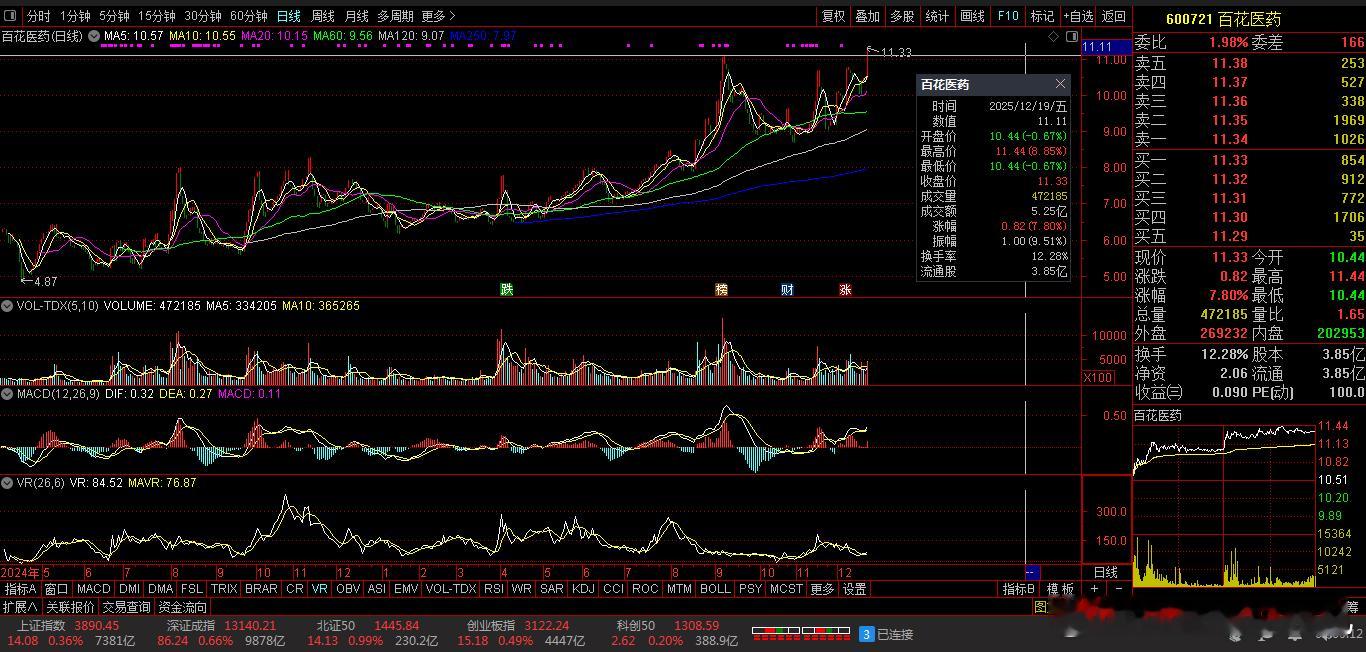Open F10 company info
Image resolution: width=1366 pixels, height=652 pixels.
1008,16
